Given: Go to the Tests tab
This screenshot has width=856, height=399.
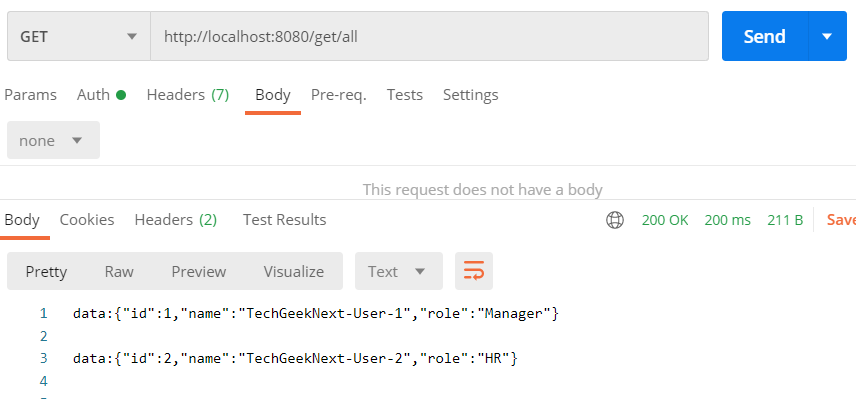Looking at the screenshot, I should pos(405,95).
